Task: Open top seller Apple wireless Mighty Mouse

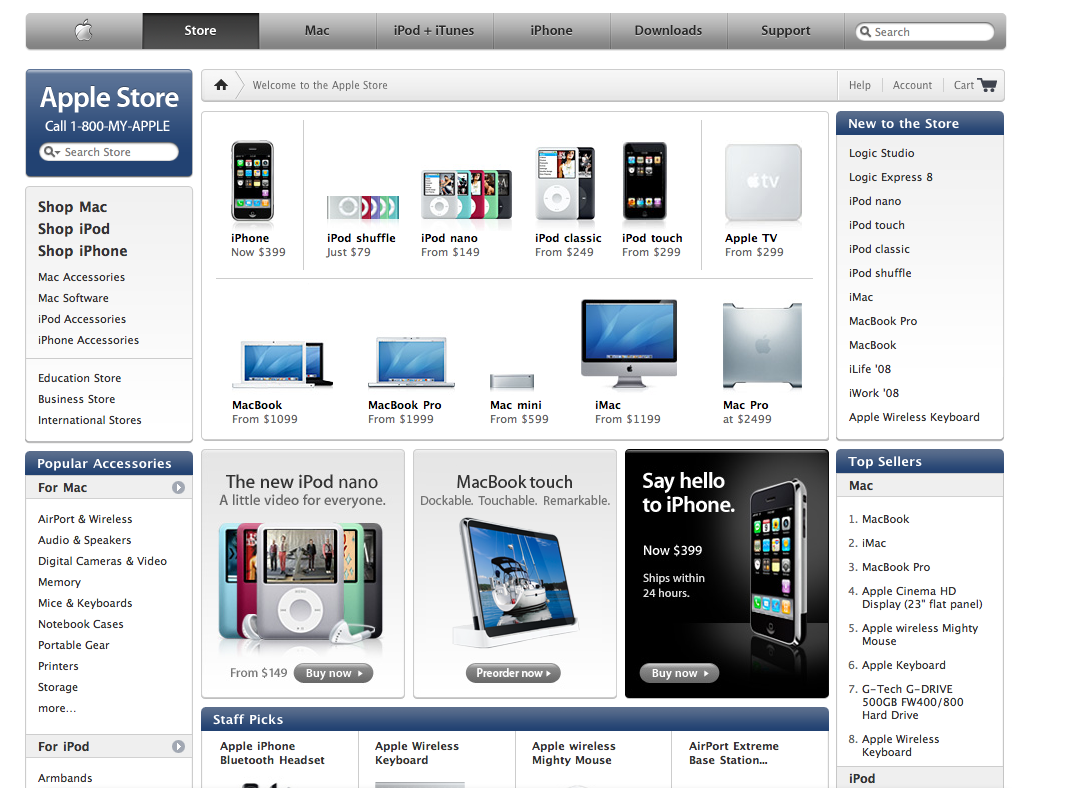Action: (920, 635)
